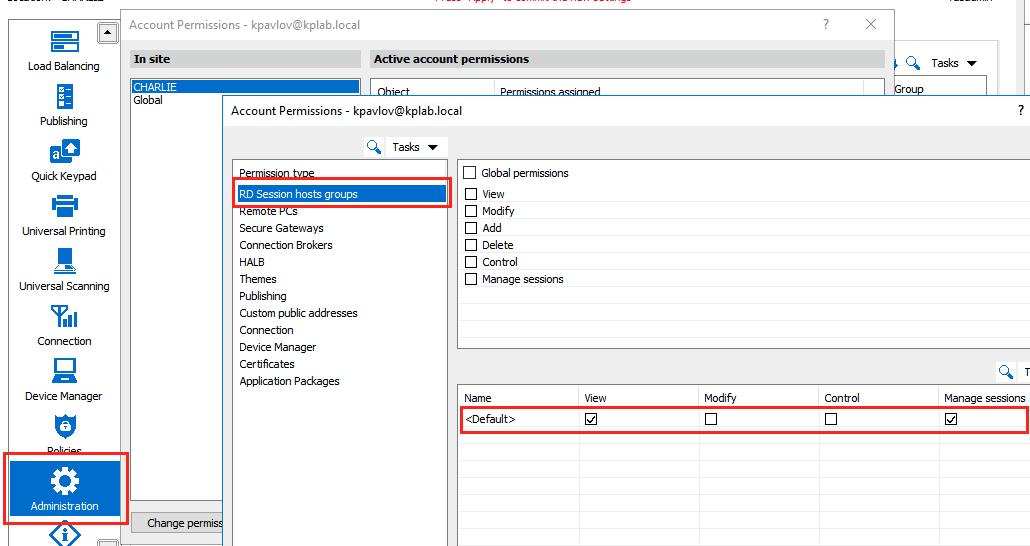Image resolution: width=1030 pixels, height=546 pixels.
Task: Open Tasks dropdown in background window
Action: coord(952,63)
